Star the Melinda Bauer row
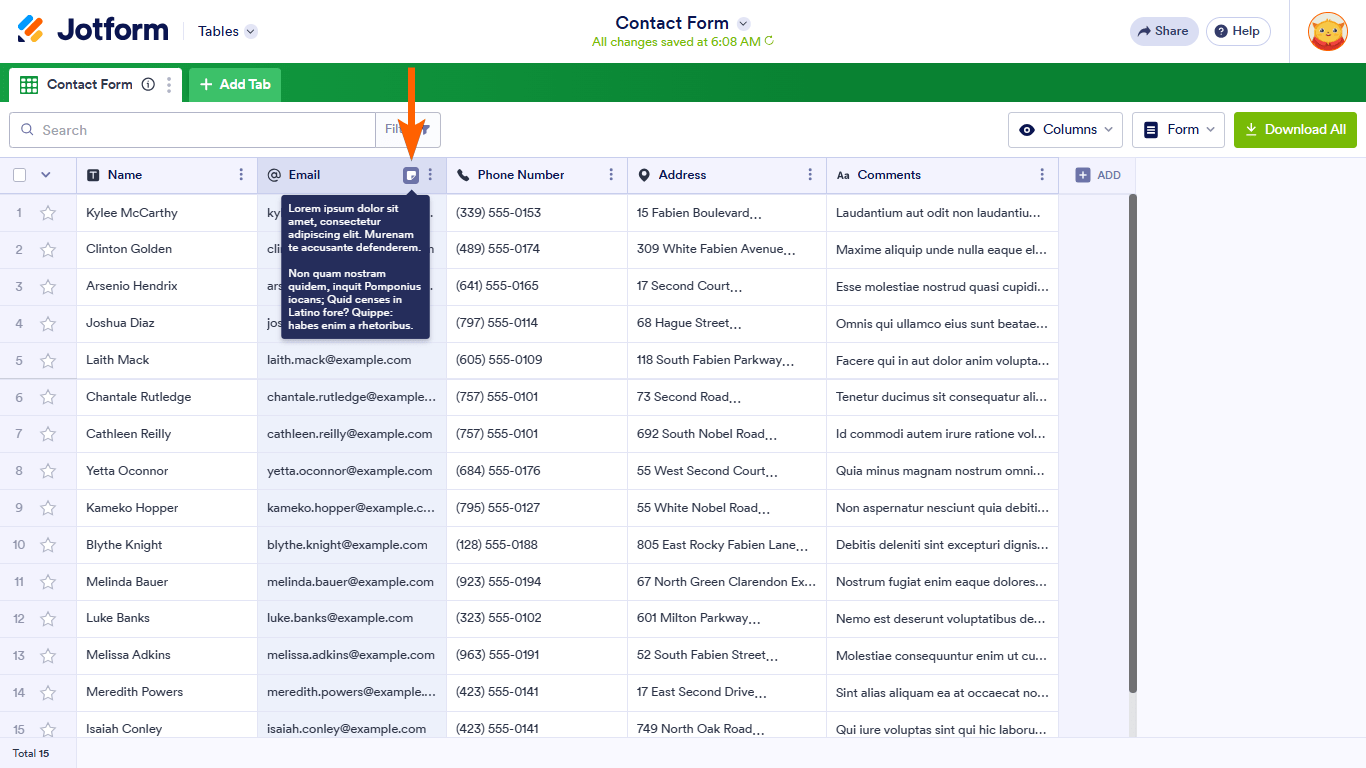The height and width of the screenshot is (768, 1366). point(48,583)
